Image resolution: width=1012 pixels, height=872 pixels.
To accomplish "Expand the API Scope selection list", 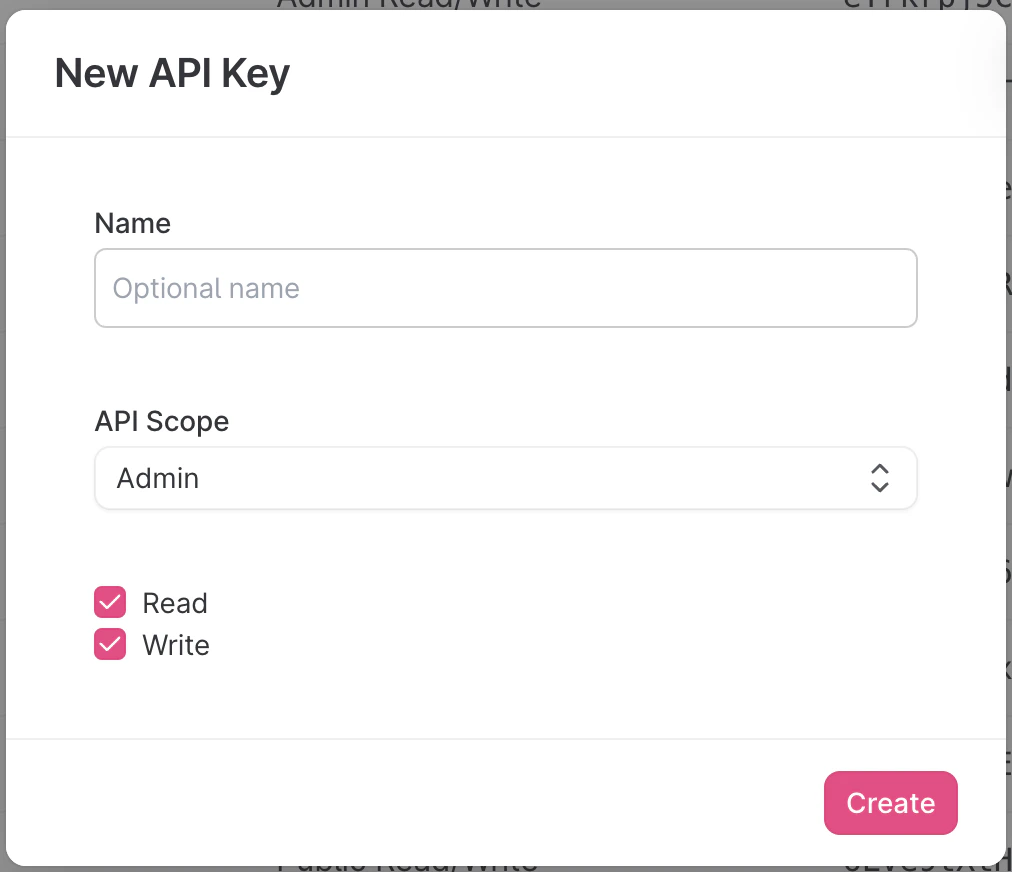I will pyautogui.click(x=506, y=478).
